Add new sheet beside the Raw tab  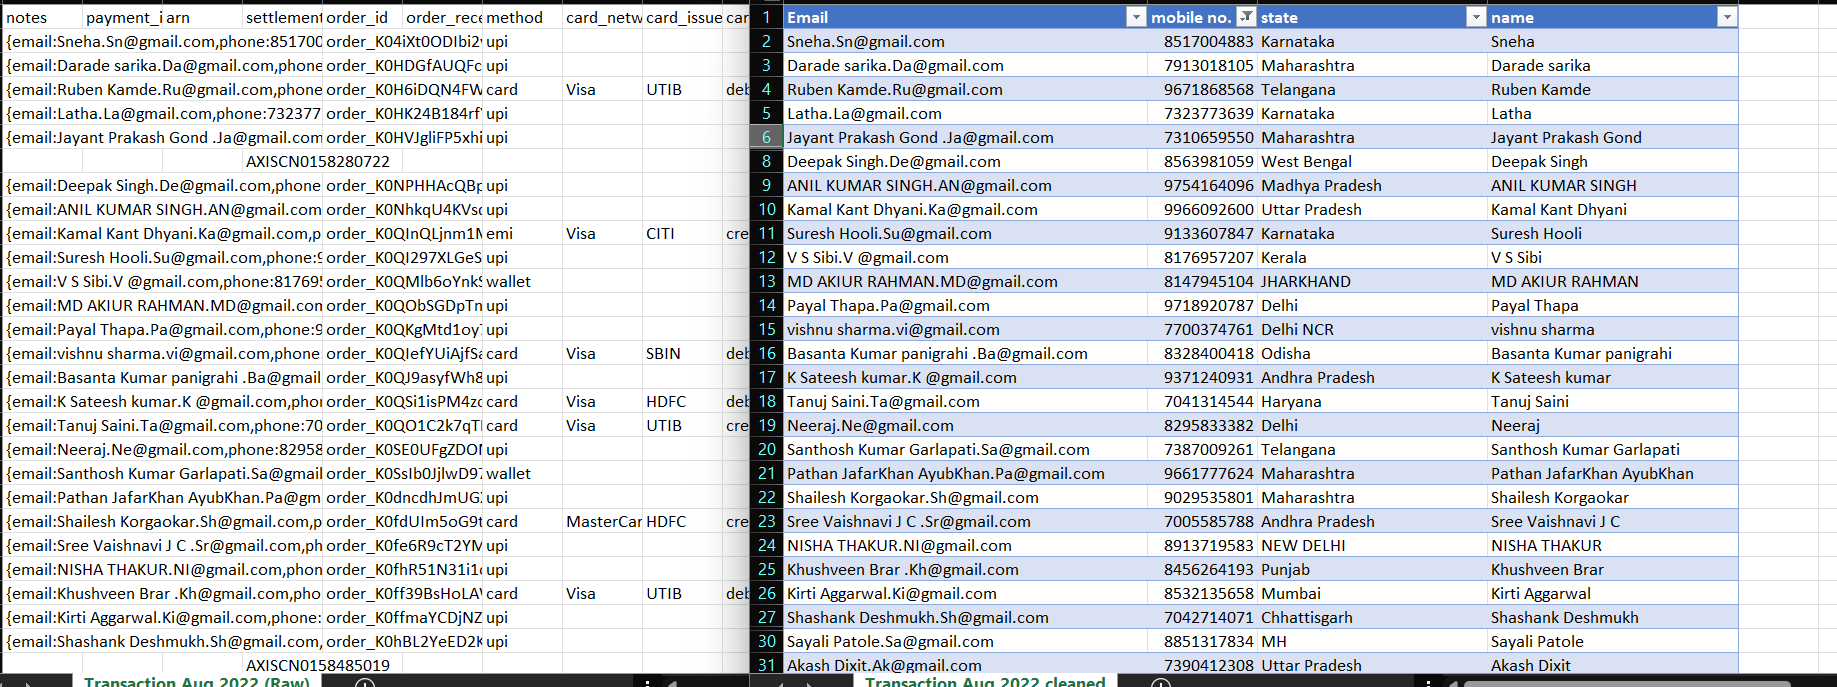coord(365,683)
